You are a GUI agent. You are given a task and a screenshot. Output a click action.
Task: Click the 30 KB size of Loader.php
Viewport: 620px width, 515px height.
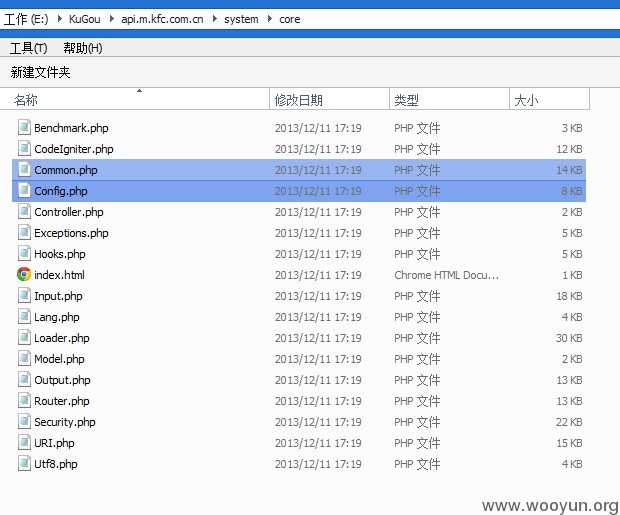pyautogui.click(x=569, y=337)
